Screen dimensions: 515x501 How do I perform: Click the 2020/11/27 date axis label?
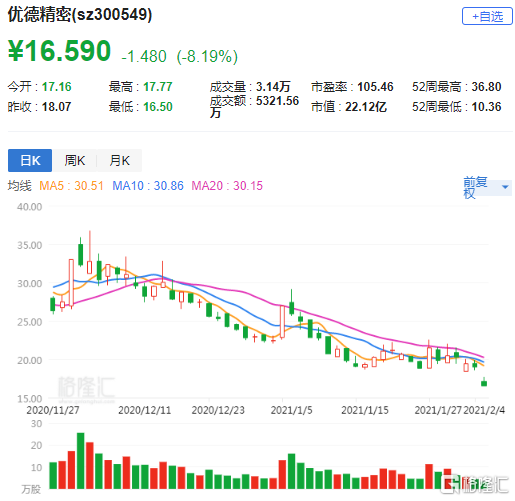click(53, 410)
